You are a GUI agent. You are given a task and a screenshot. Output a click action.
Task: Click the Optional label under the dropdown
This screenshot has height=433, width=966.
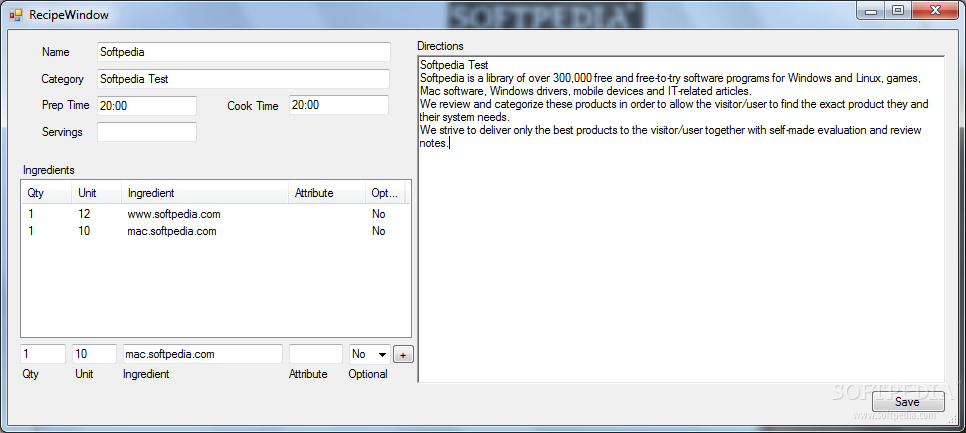tap(368, 374)
